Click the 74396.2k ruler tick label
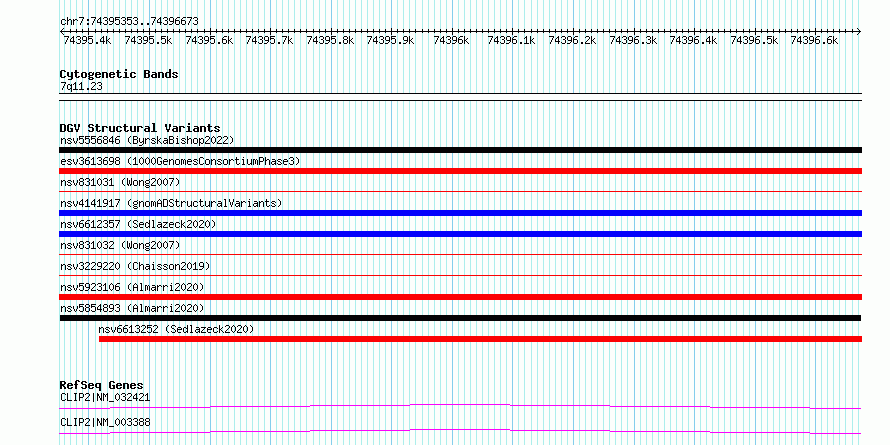 pyautogui.click(x=572, y=40)
